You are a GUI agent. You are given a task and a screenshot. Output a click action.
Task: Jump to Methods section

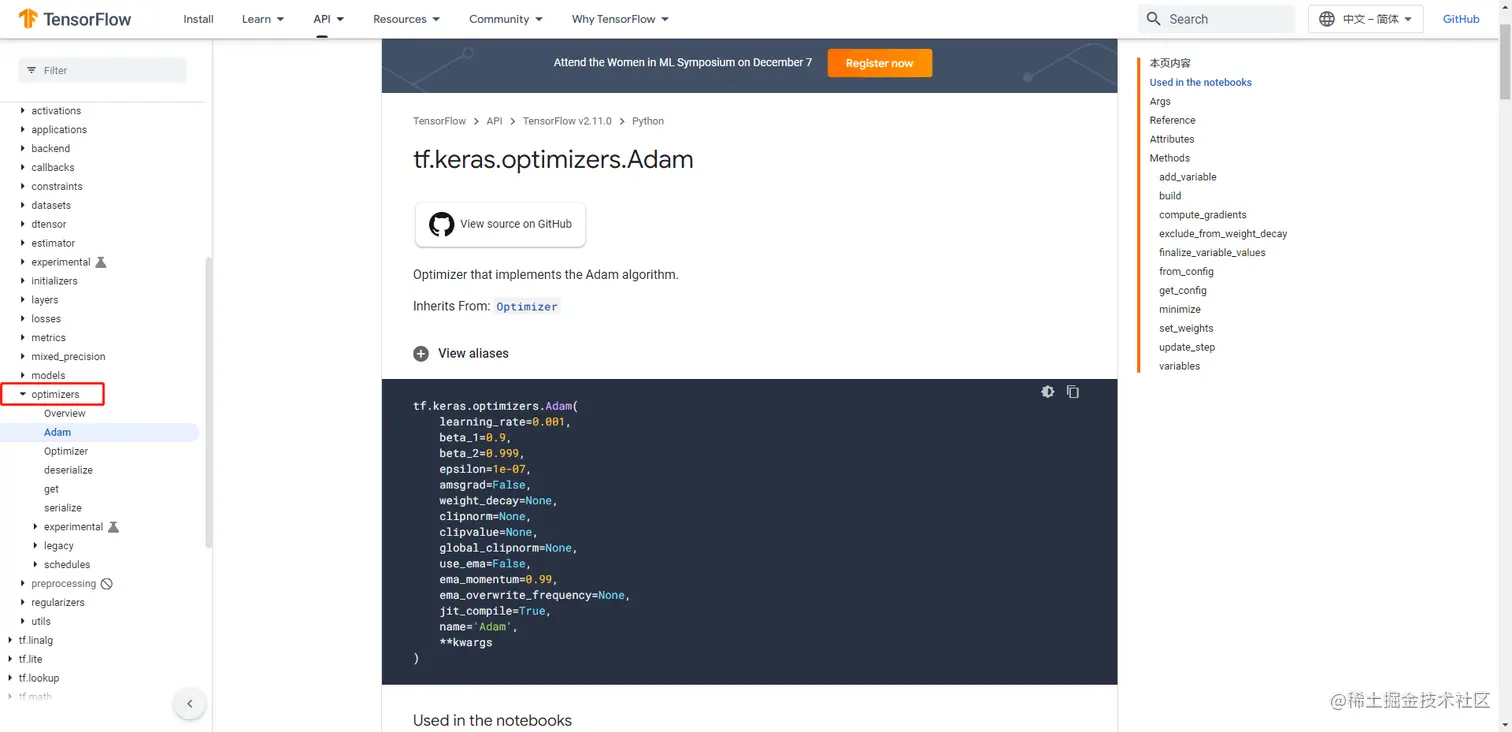click(x=1169, y=159)
